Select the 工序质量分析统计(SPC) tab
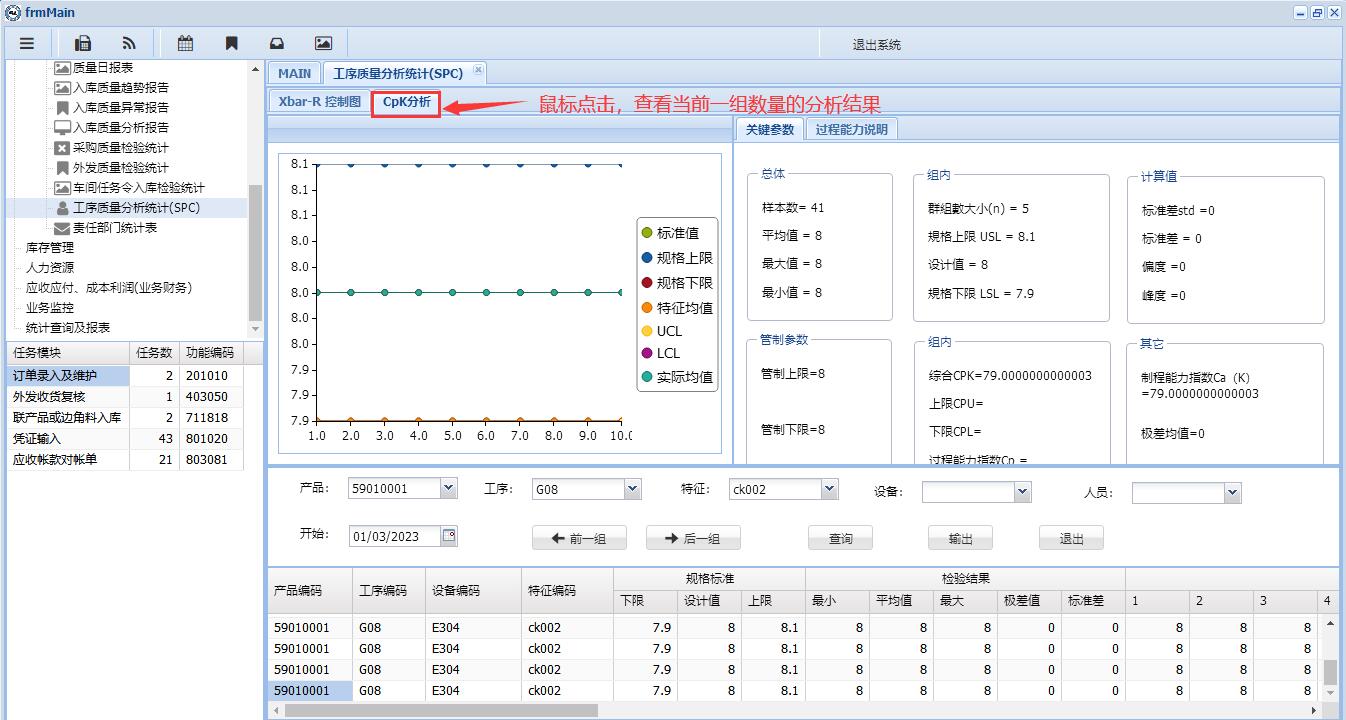This screenshot has width=1346, height=720. pyautogui.click(x=398, y=73)
